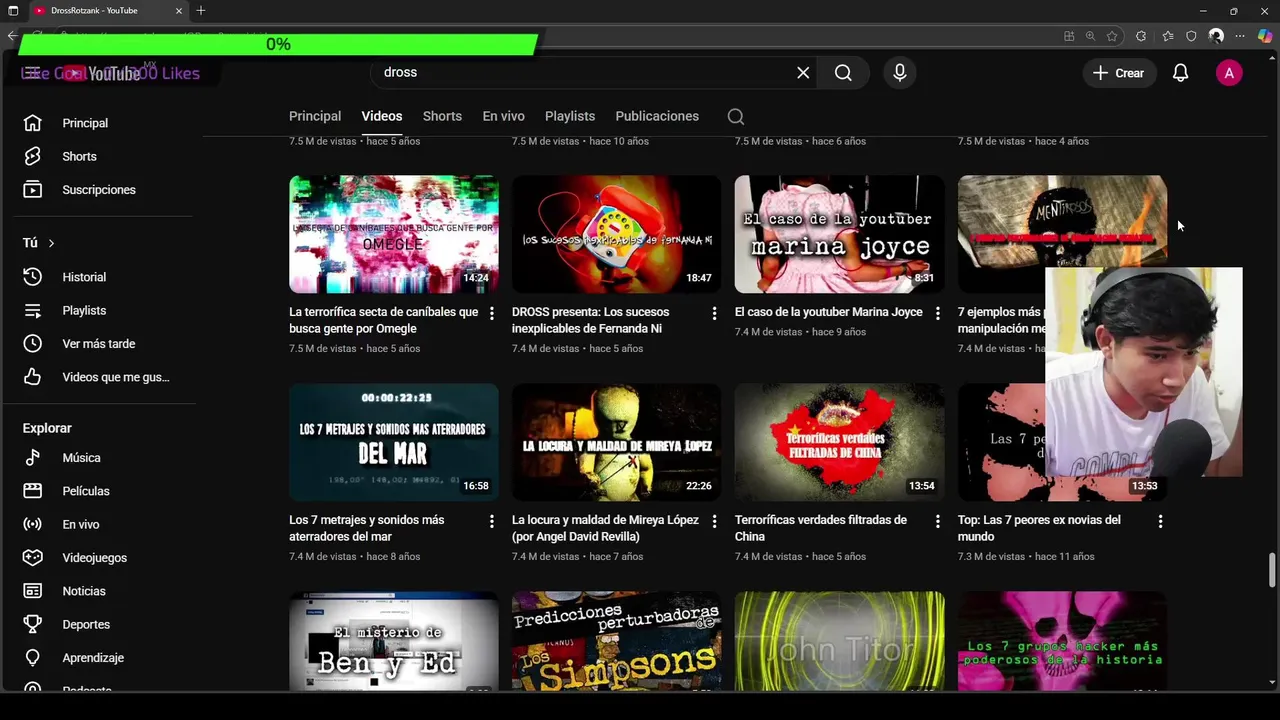The image size is (1280, 720).
Task: Click the browser favorites star icon
Action: point(1112,36)
